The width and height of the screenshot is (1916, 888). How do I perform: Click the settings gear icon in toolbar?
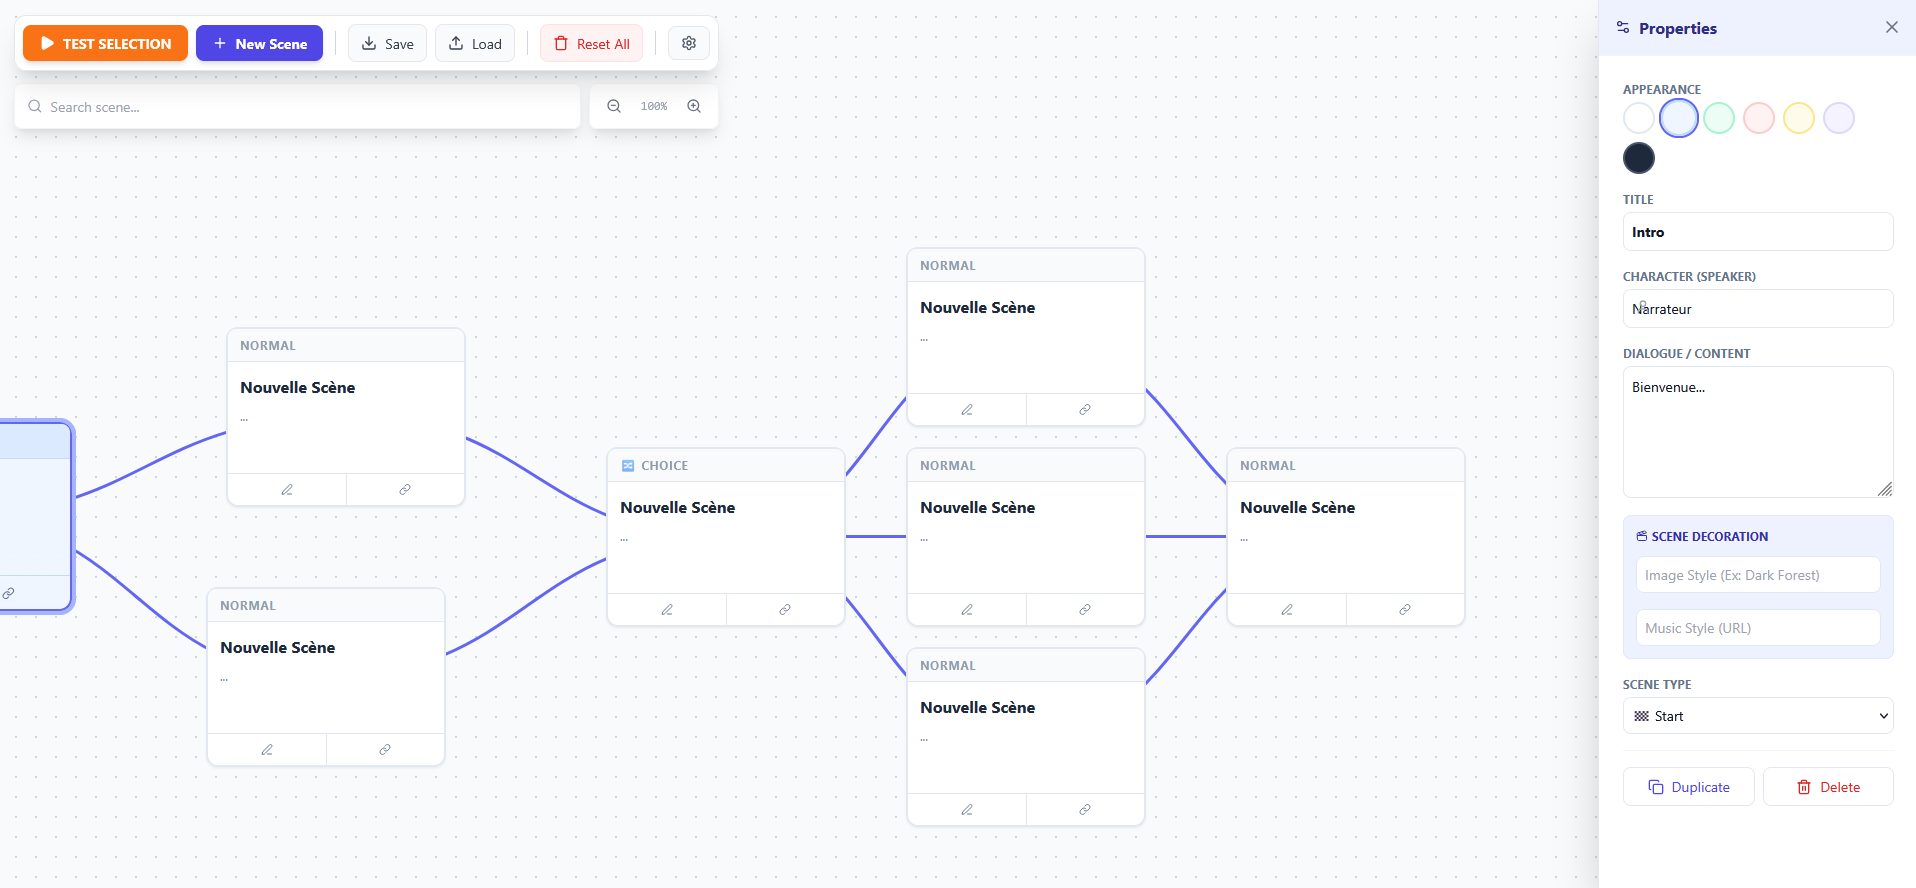(689, 43)
